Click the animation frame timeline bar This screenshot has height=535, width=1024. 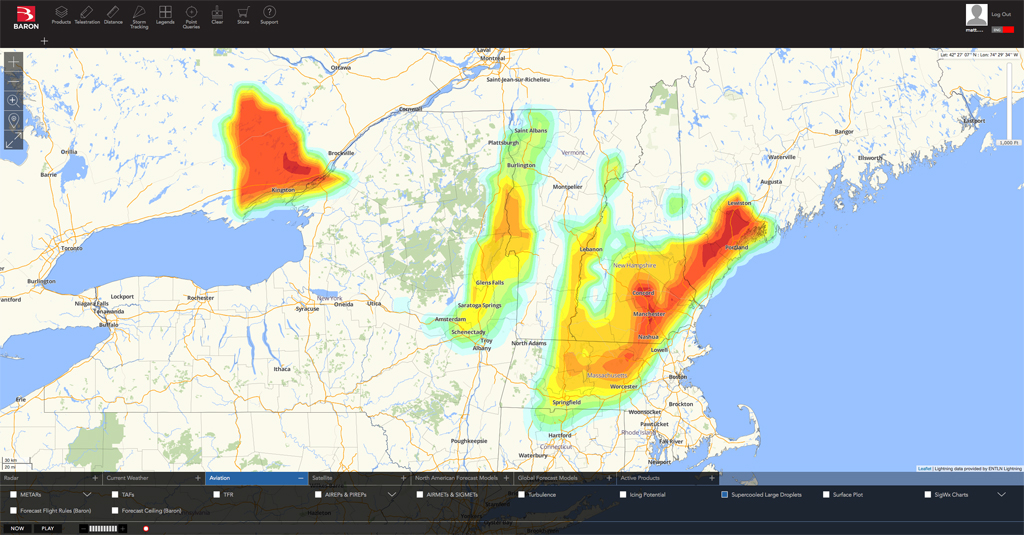coord(103,528)
